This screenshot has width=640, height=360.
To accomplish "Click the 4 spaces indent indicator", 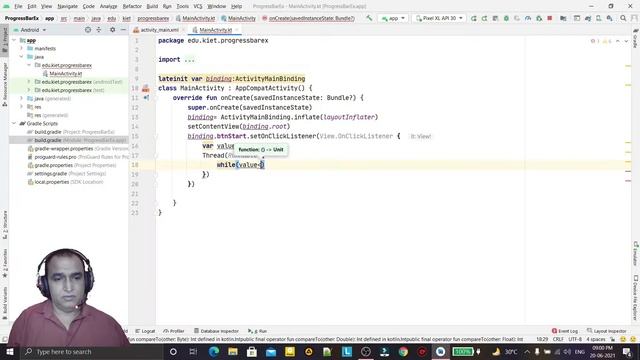I will [x=596, y=339].
